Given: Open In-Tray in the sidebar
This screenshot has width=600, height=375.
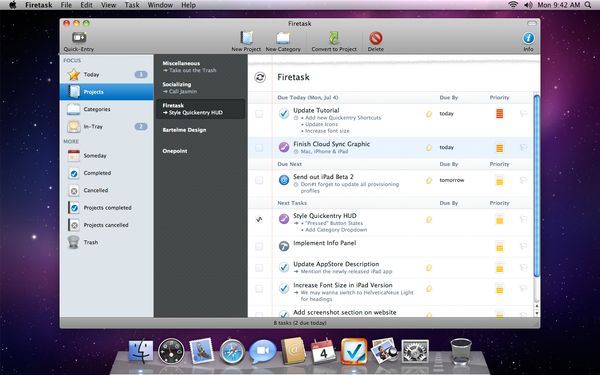Looking at the screenshot, I should (x=107, y=126).
